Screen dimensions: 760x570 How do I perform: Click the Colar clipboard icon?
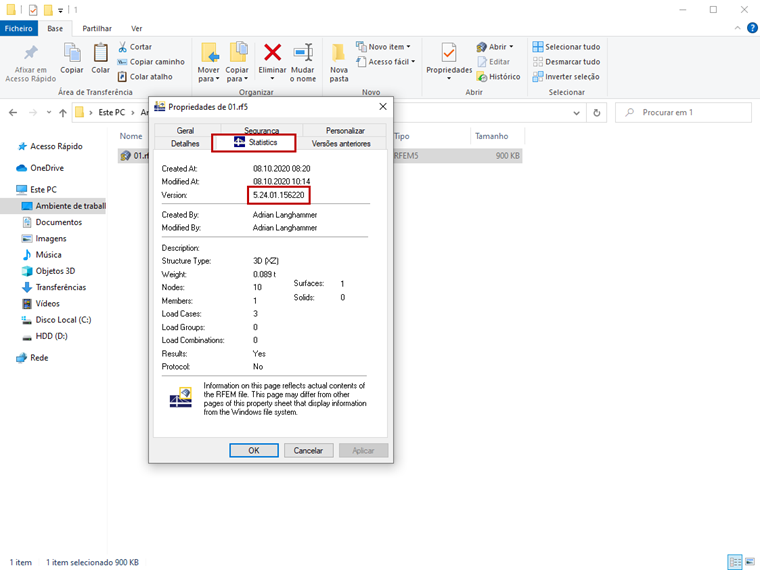pos(100,52)
